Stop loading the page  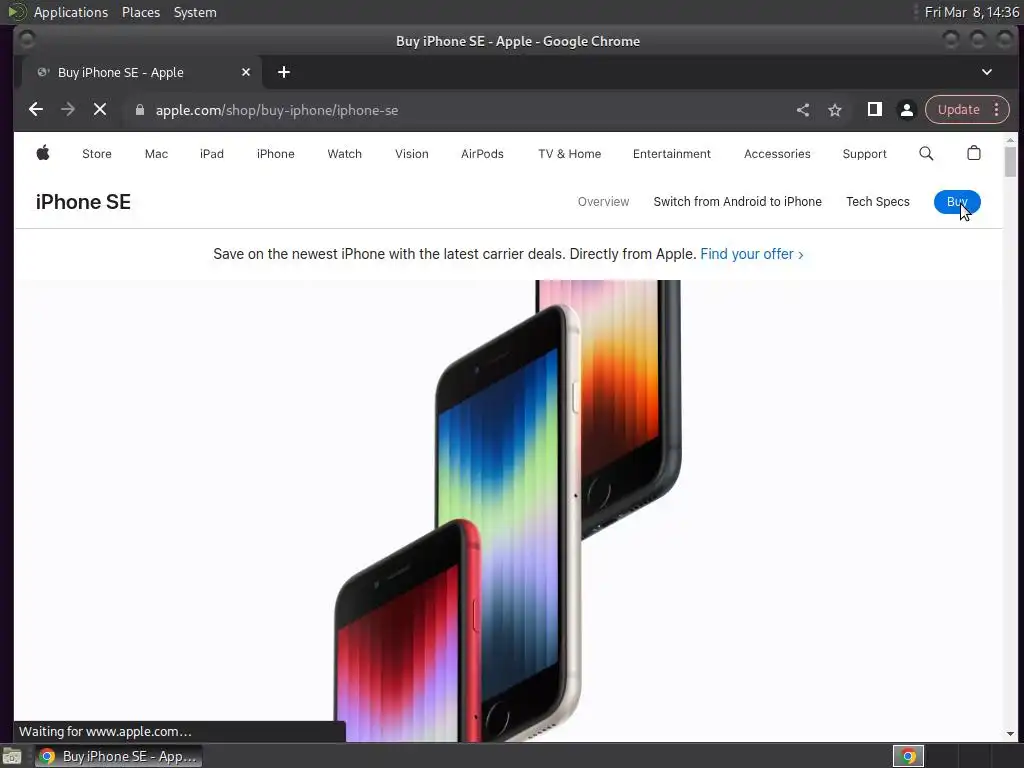pyautogui.click(x=100, y=110)
